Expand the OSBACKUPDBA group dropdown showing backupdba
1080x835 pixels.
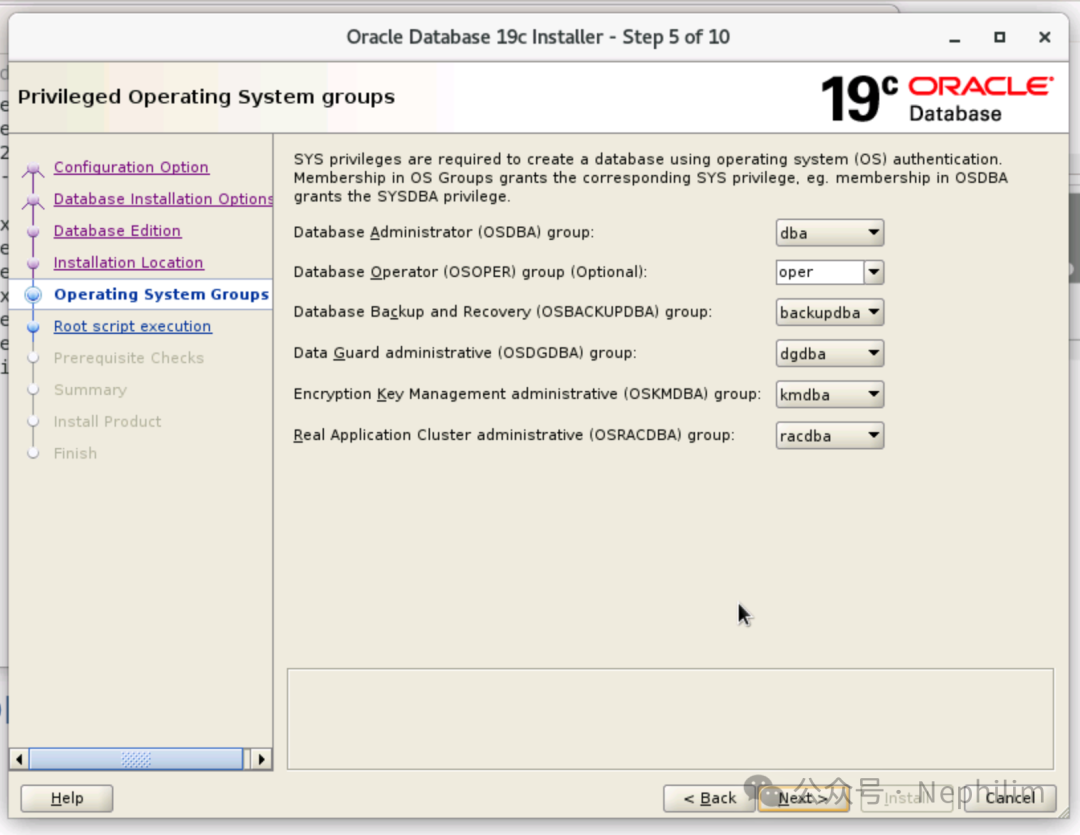[829, 312]
